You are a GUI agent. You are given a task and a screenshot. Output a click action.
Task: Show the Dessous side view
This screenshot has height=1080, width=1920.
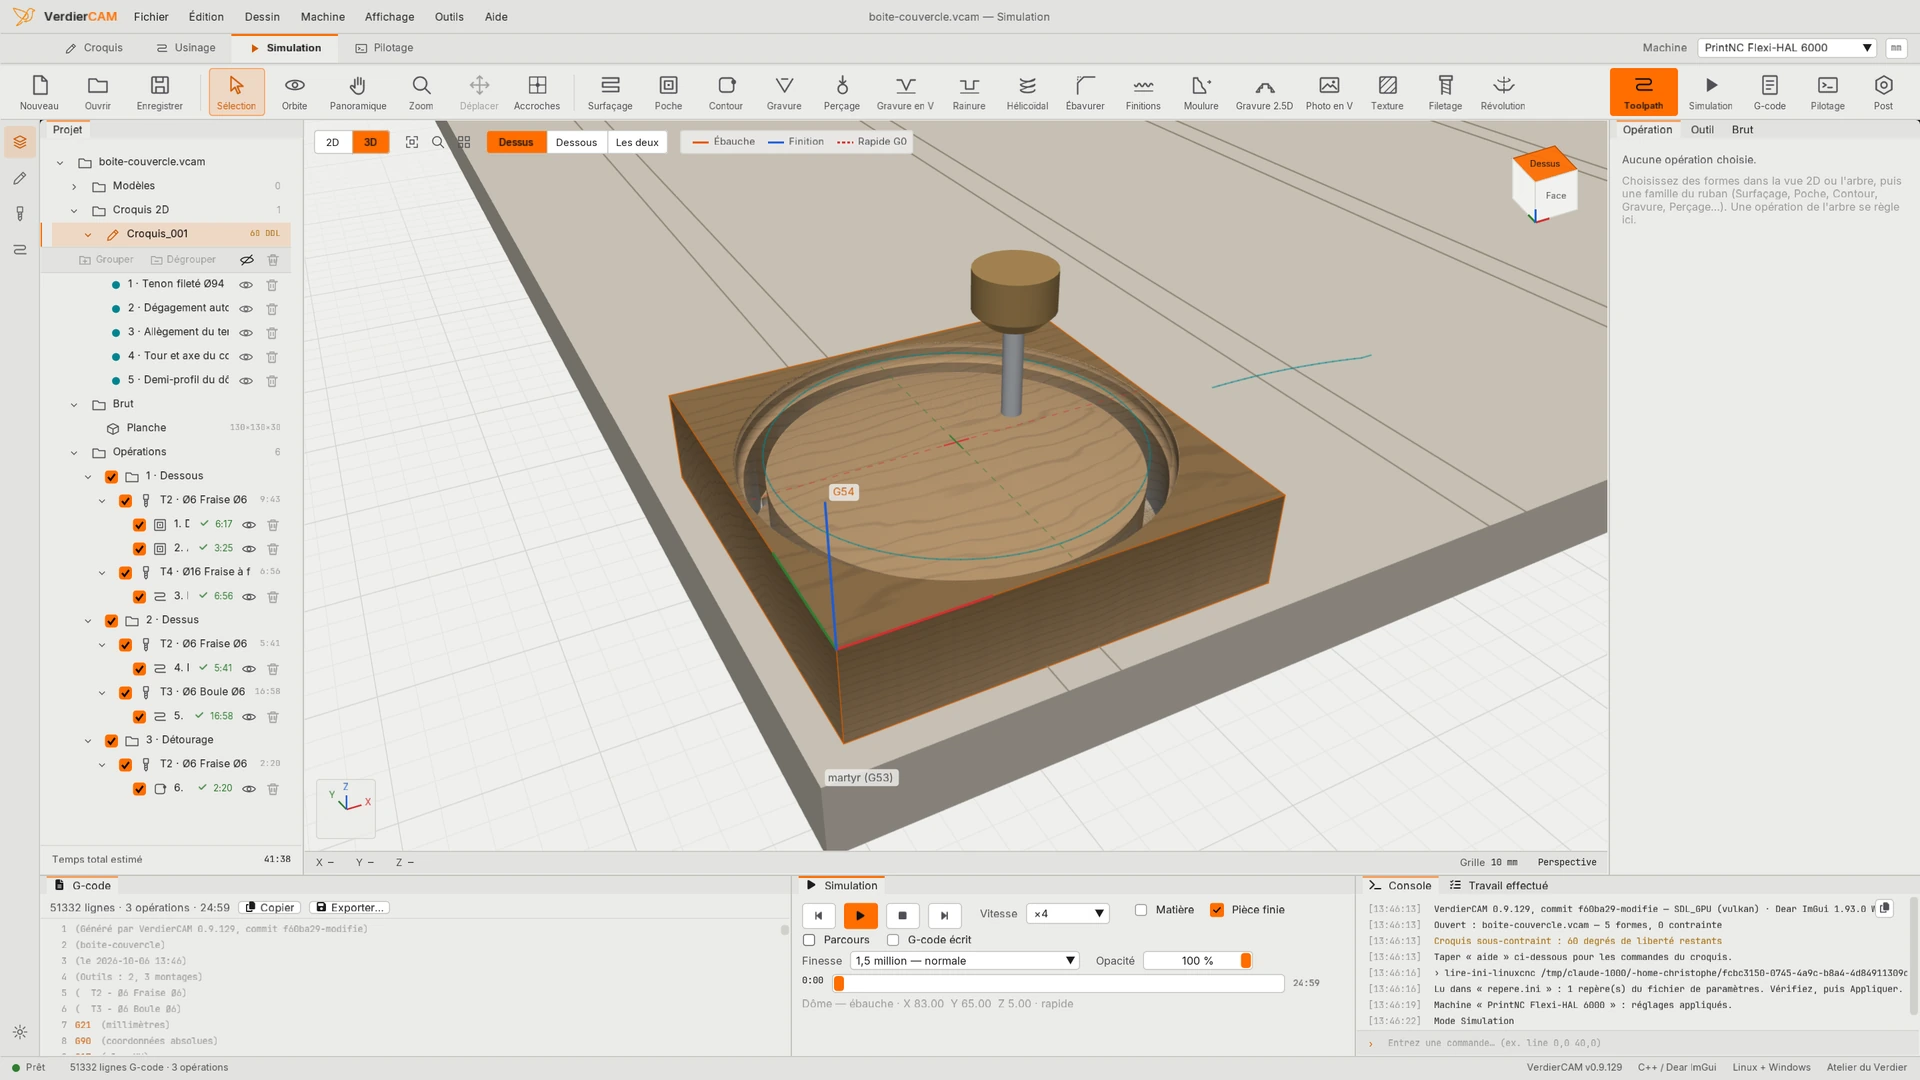point(576,142)
